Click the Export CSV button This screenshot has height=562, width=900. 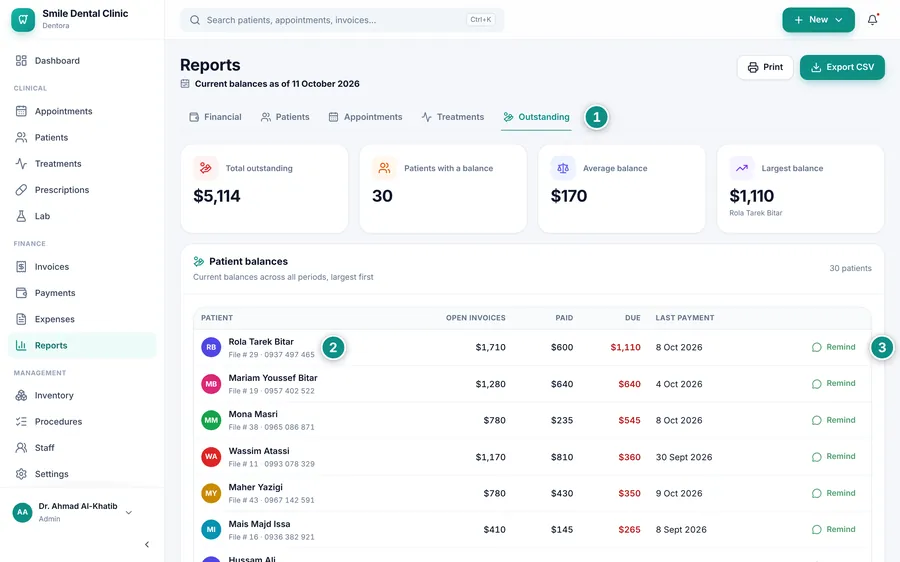[x=842, y=67]
